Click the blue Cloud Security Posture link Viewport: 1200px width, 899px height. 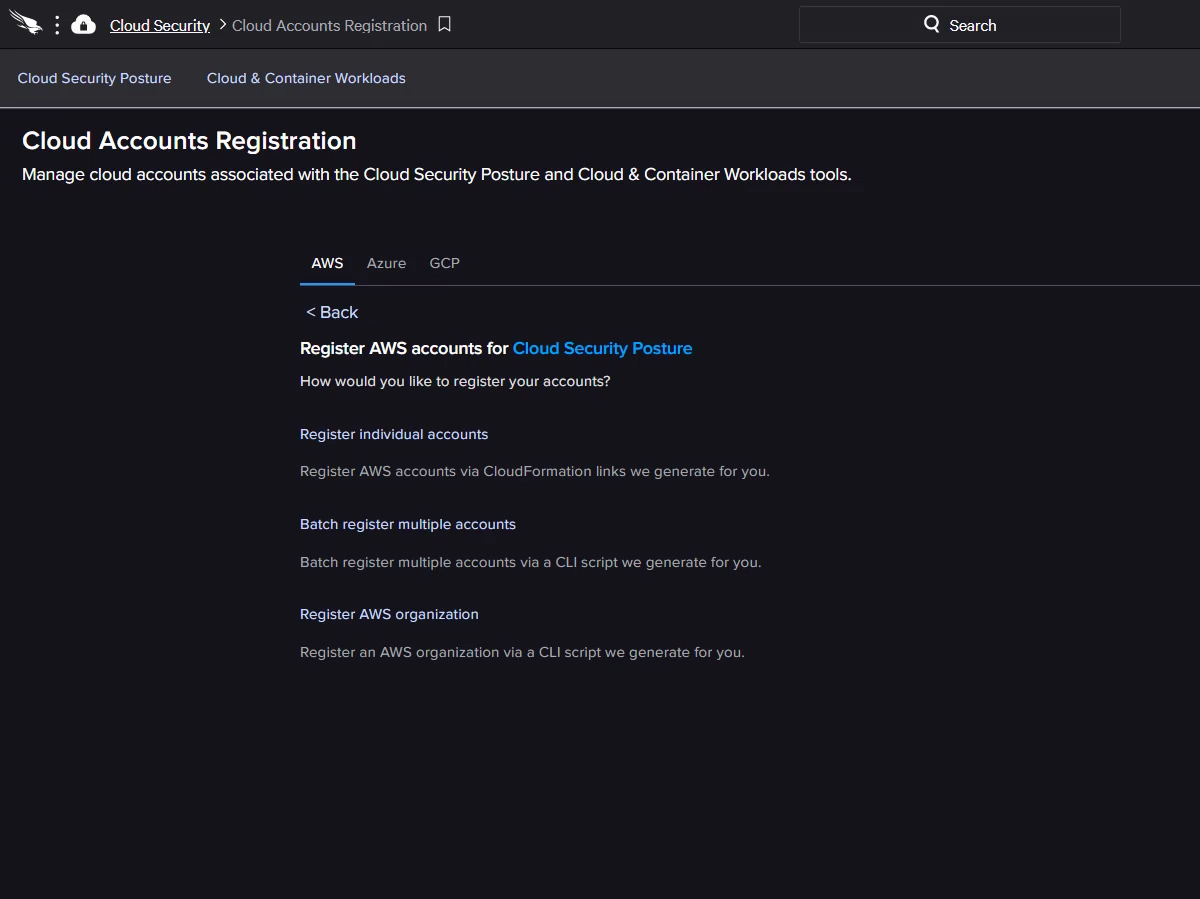coord(603,349)
